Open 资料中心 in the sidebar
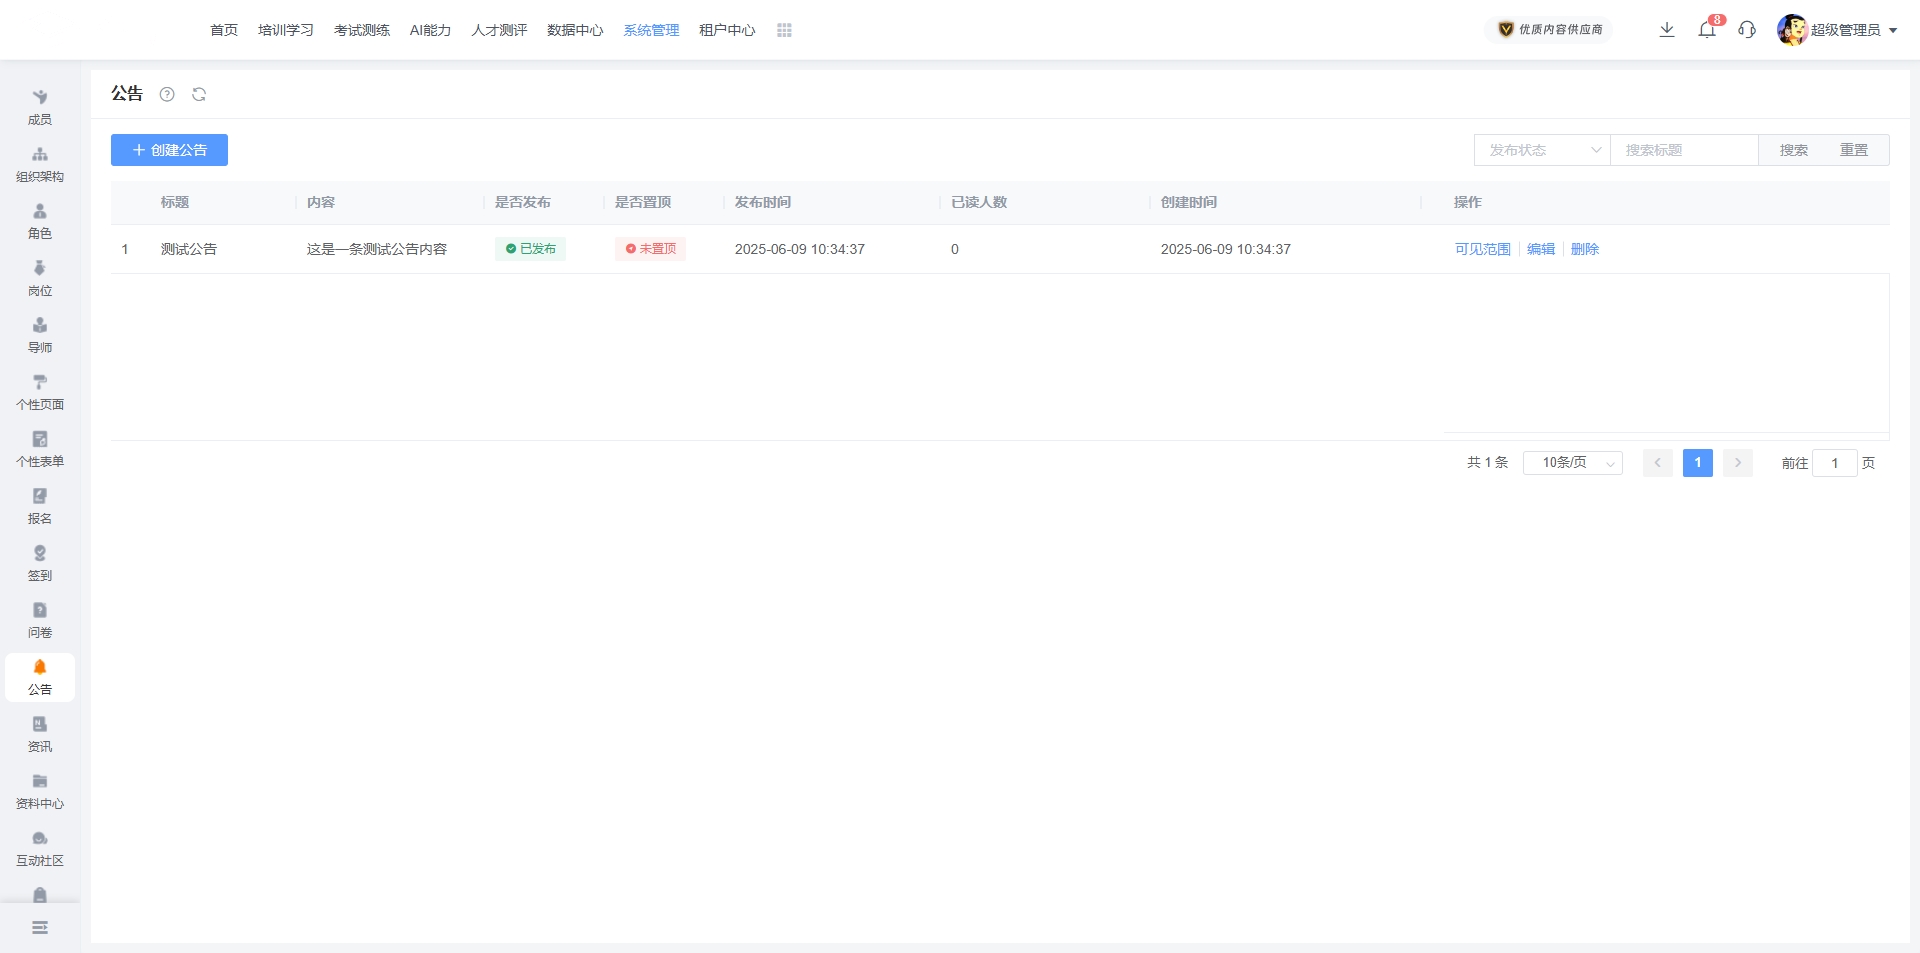The width and height of the screenshot is (1920, 953). (40, 791)
